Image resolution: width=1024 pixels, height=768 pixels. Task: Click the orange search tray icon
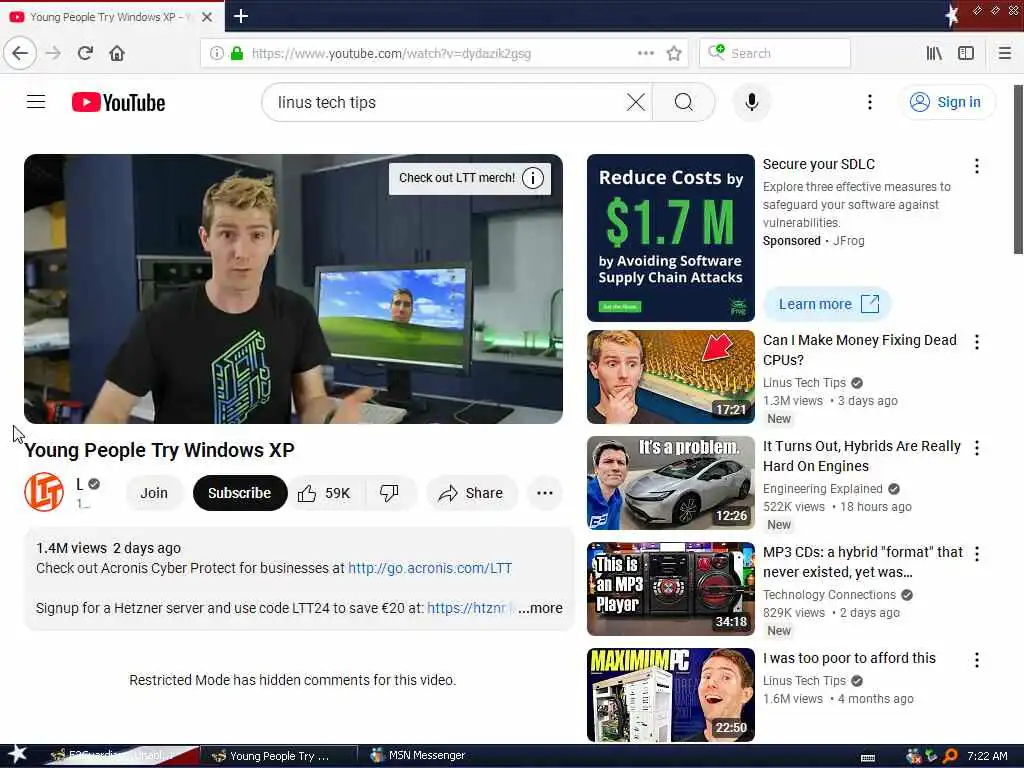(x=950, y=756)
